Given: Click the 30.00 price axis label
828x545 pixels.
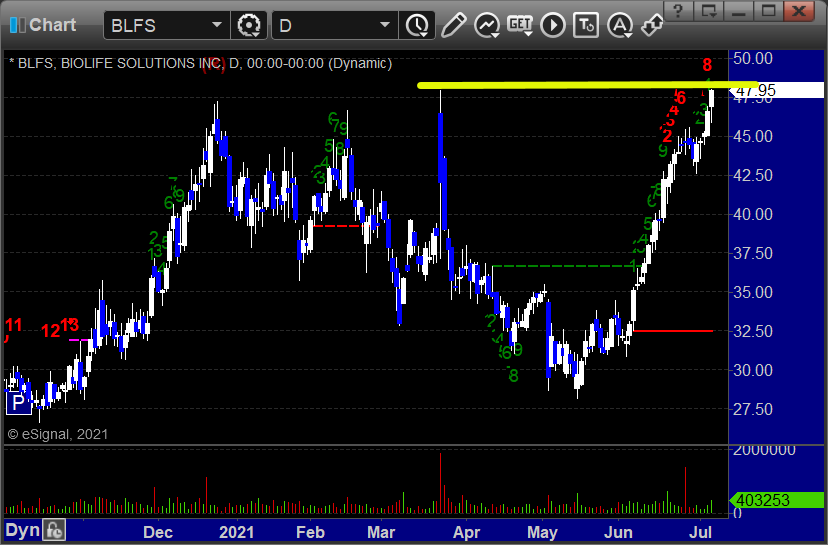Looking at the screenshot, I should click(753, 370).
